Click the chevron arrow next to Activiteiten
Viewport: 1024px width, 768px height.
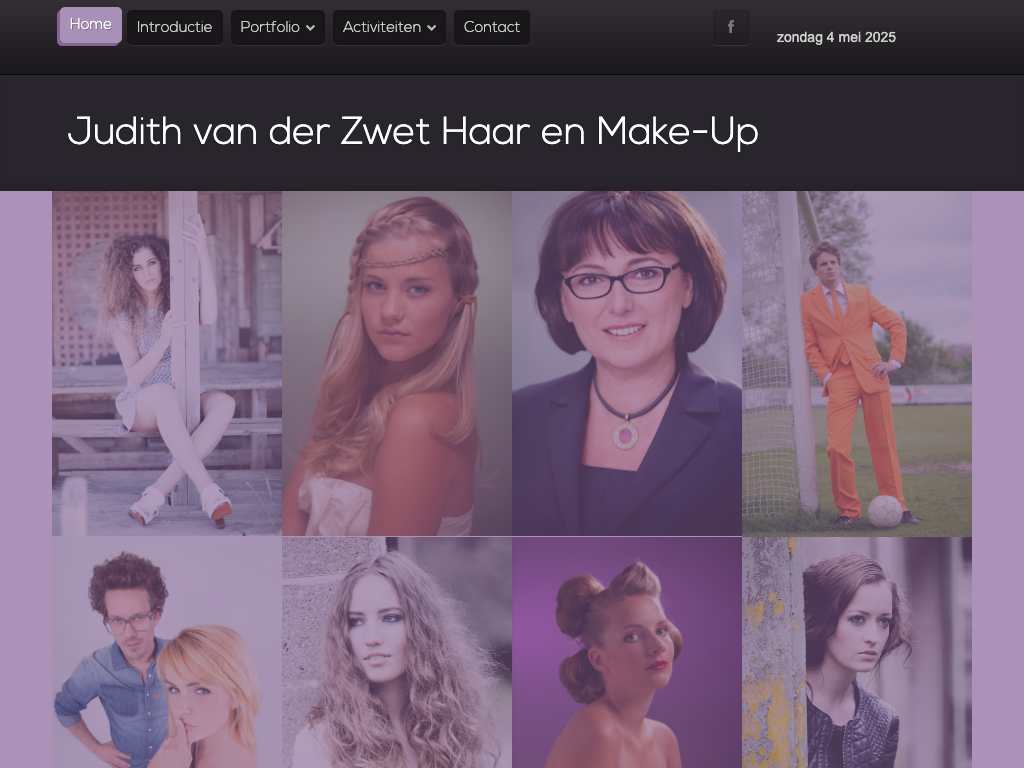tap(432, 29)
